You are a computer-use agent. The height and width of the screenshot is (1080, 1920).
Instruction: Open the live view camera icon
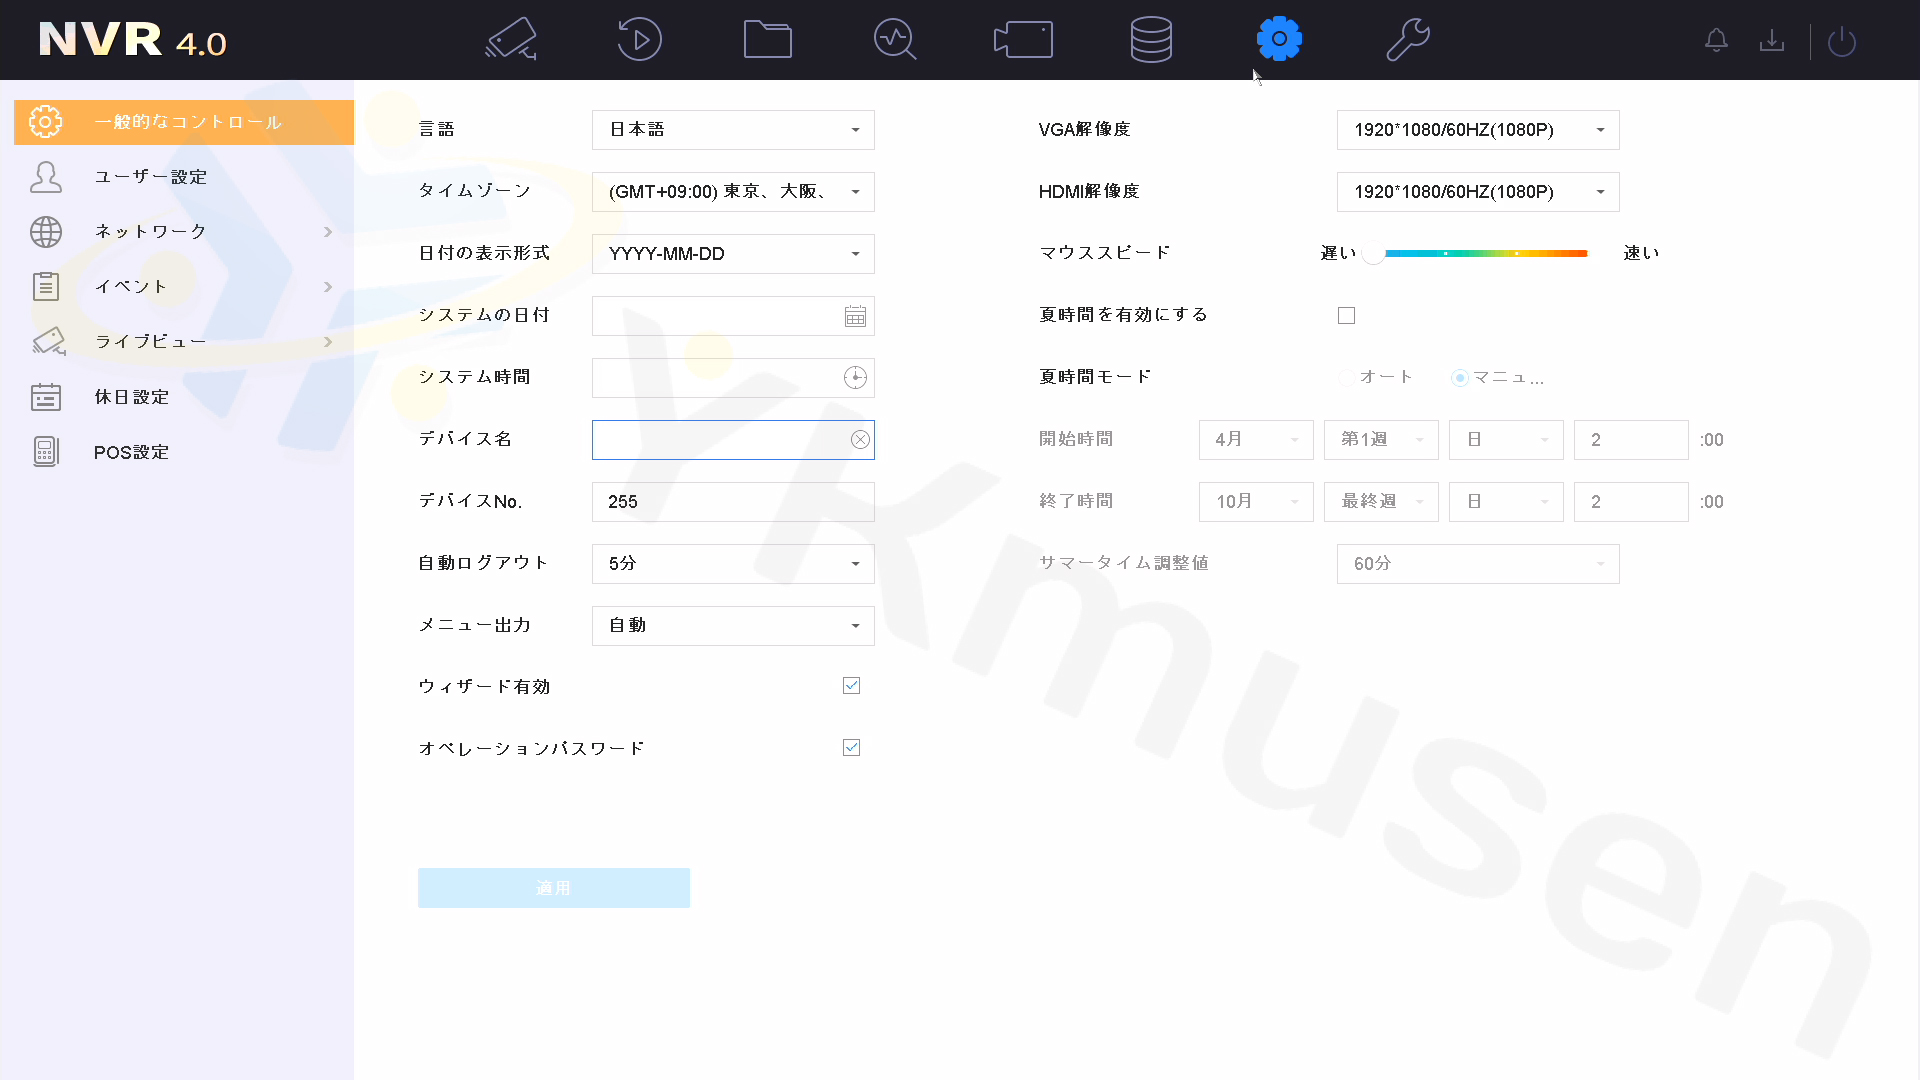pyautogui.click(x=510, y=39)
